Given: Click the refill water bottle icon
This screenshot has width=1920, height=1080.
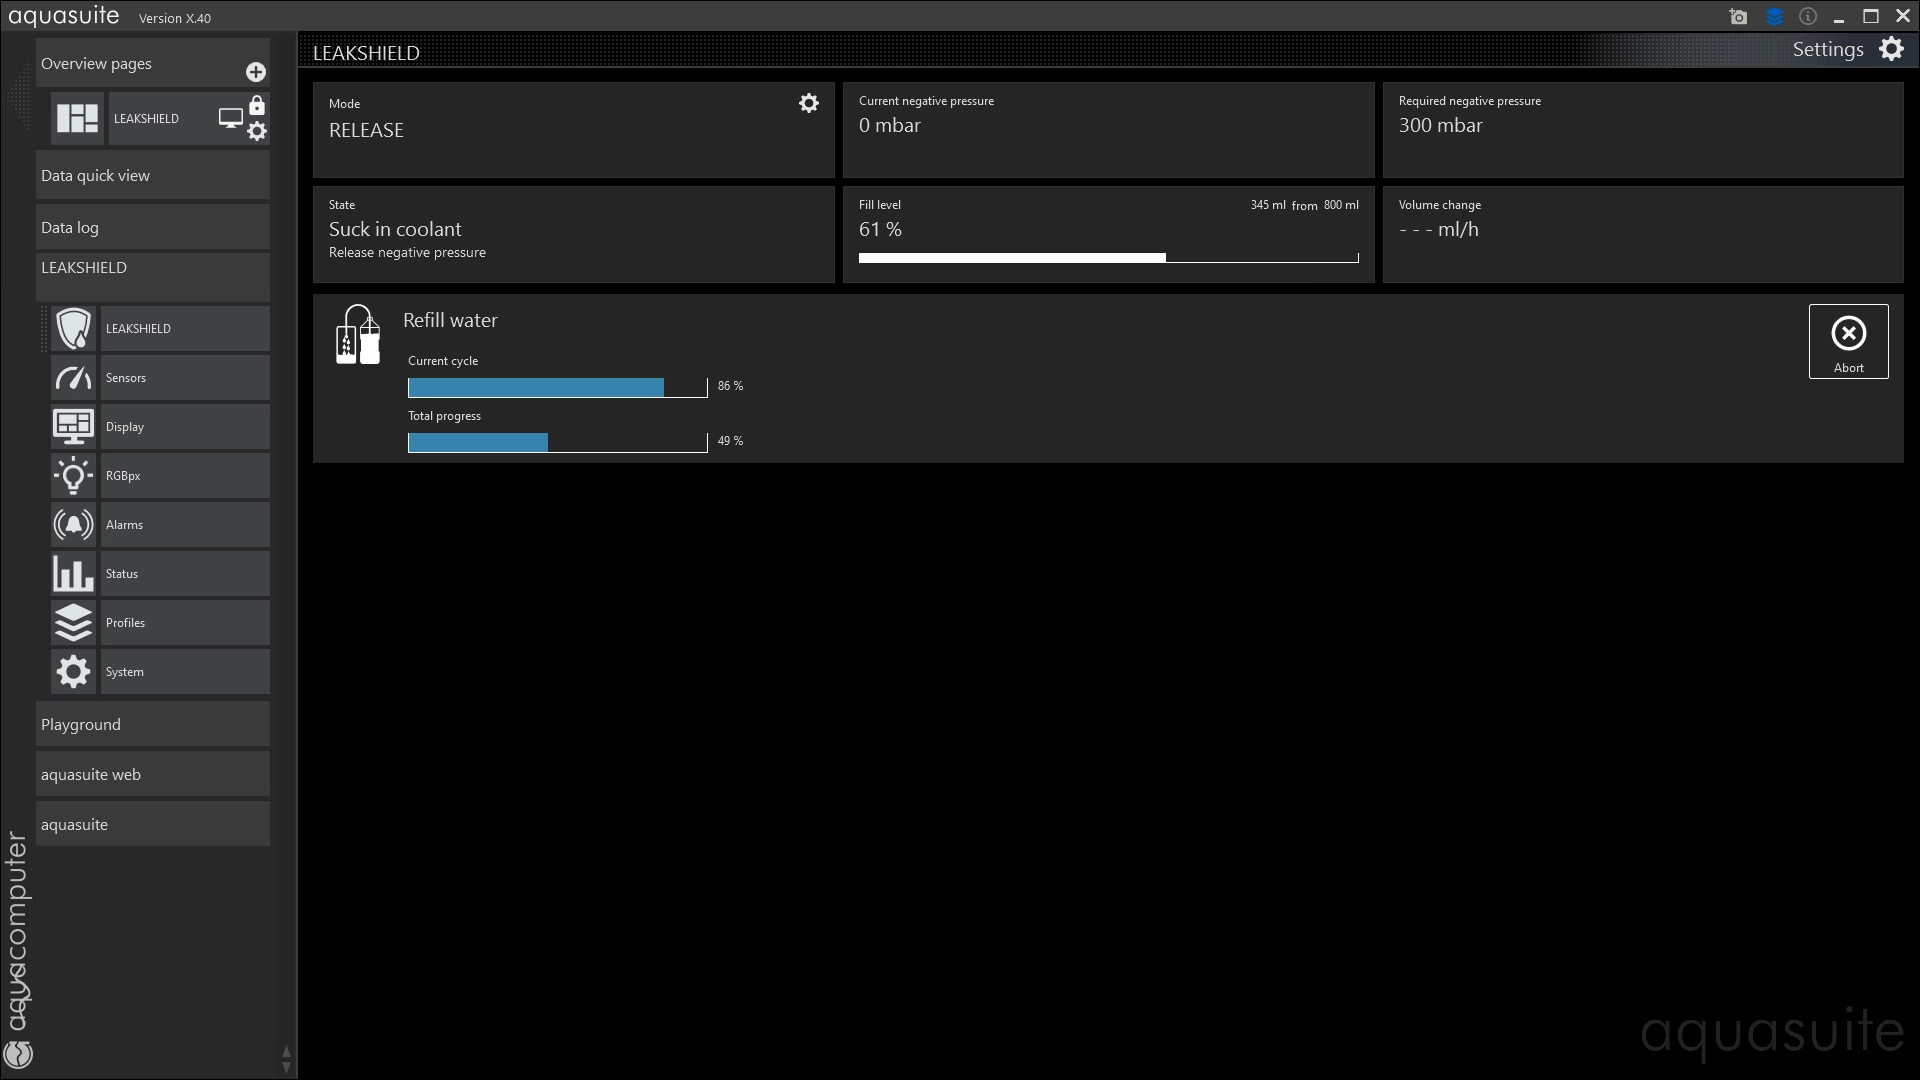Looking at the screenshot, I should click(358, 335).
